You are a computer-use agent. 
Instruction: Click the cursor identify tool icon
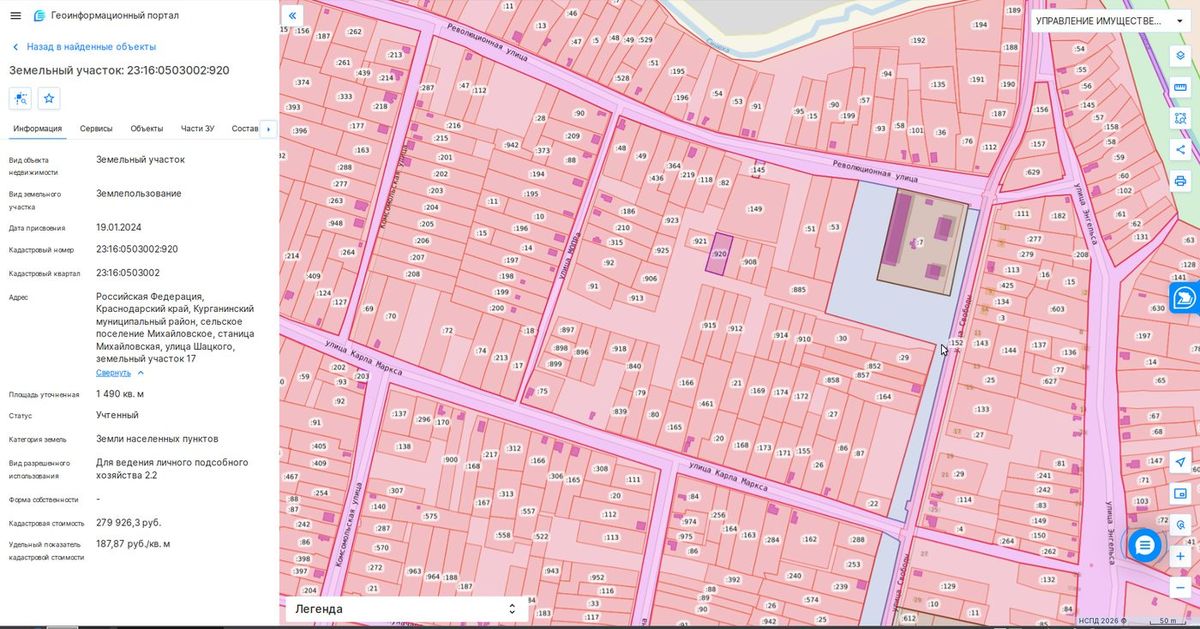pos(1180,524)
